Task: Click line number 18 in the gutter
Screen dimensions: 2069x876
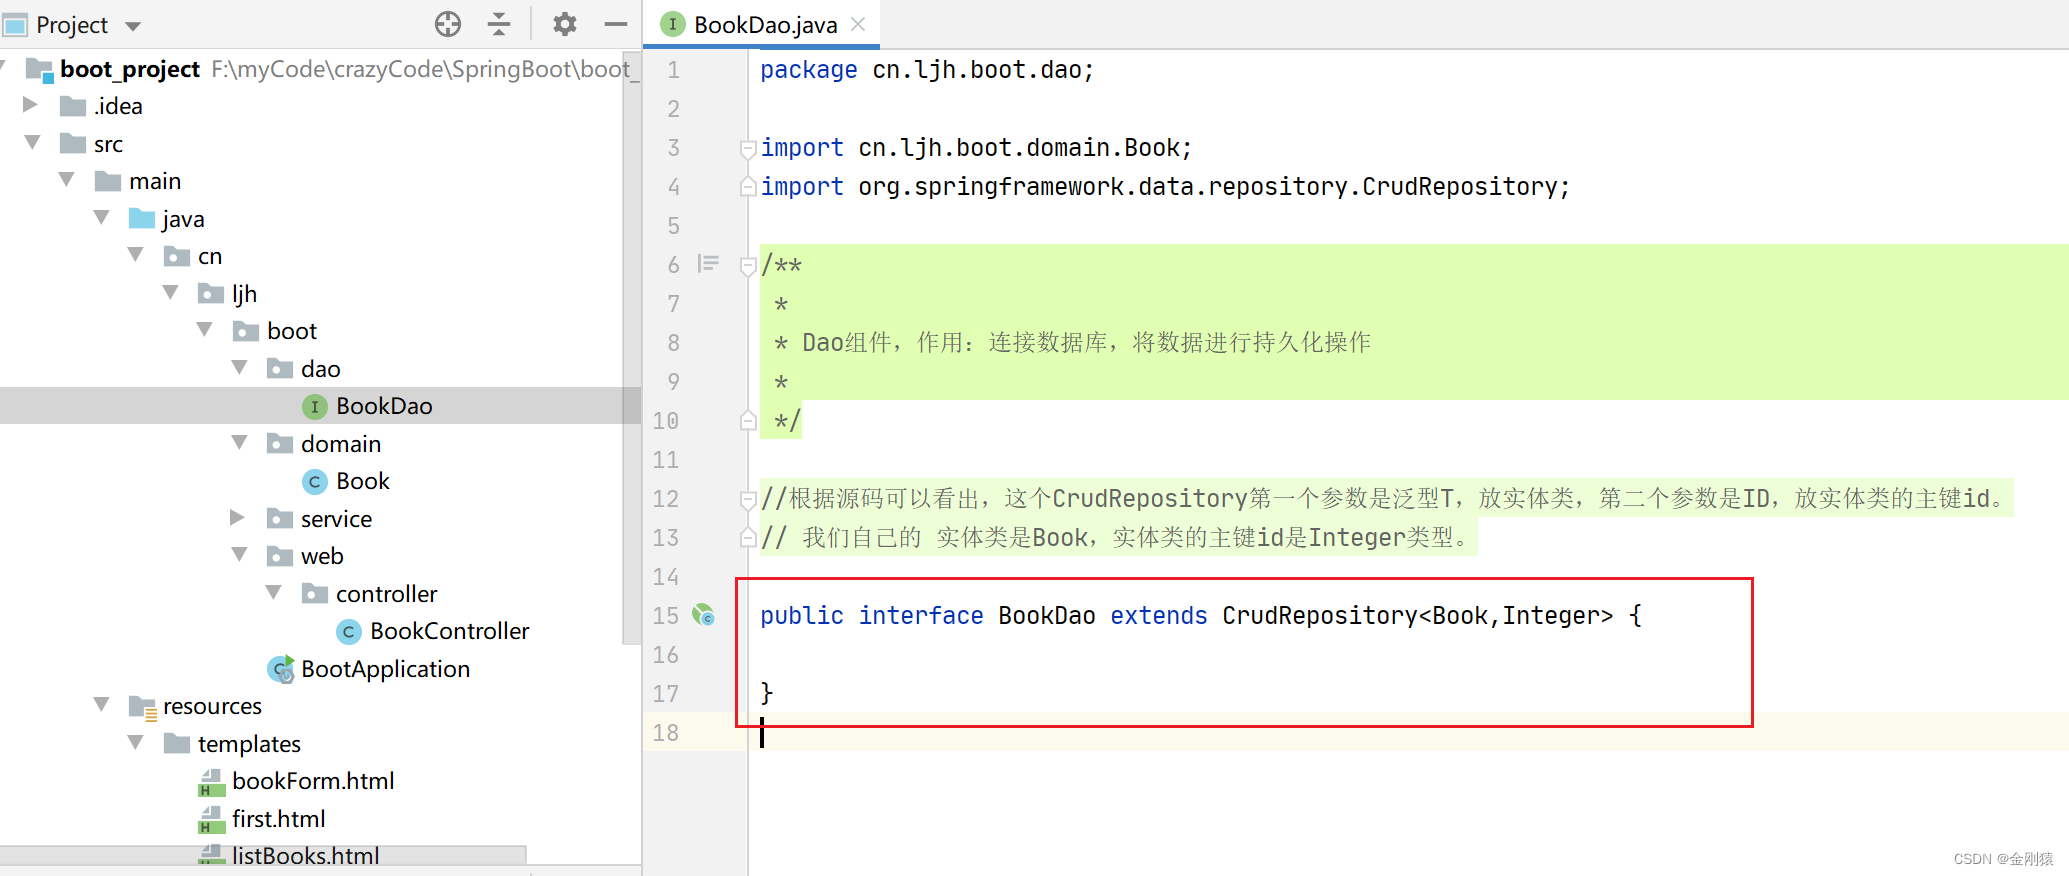Action: pos(665,732)
